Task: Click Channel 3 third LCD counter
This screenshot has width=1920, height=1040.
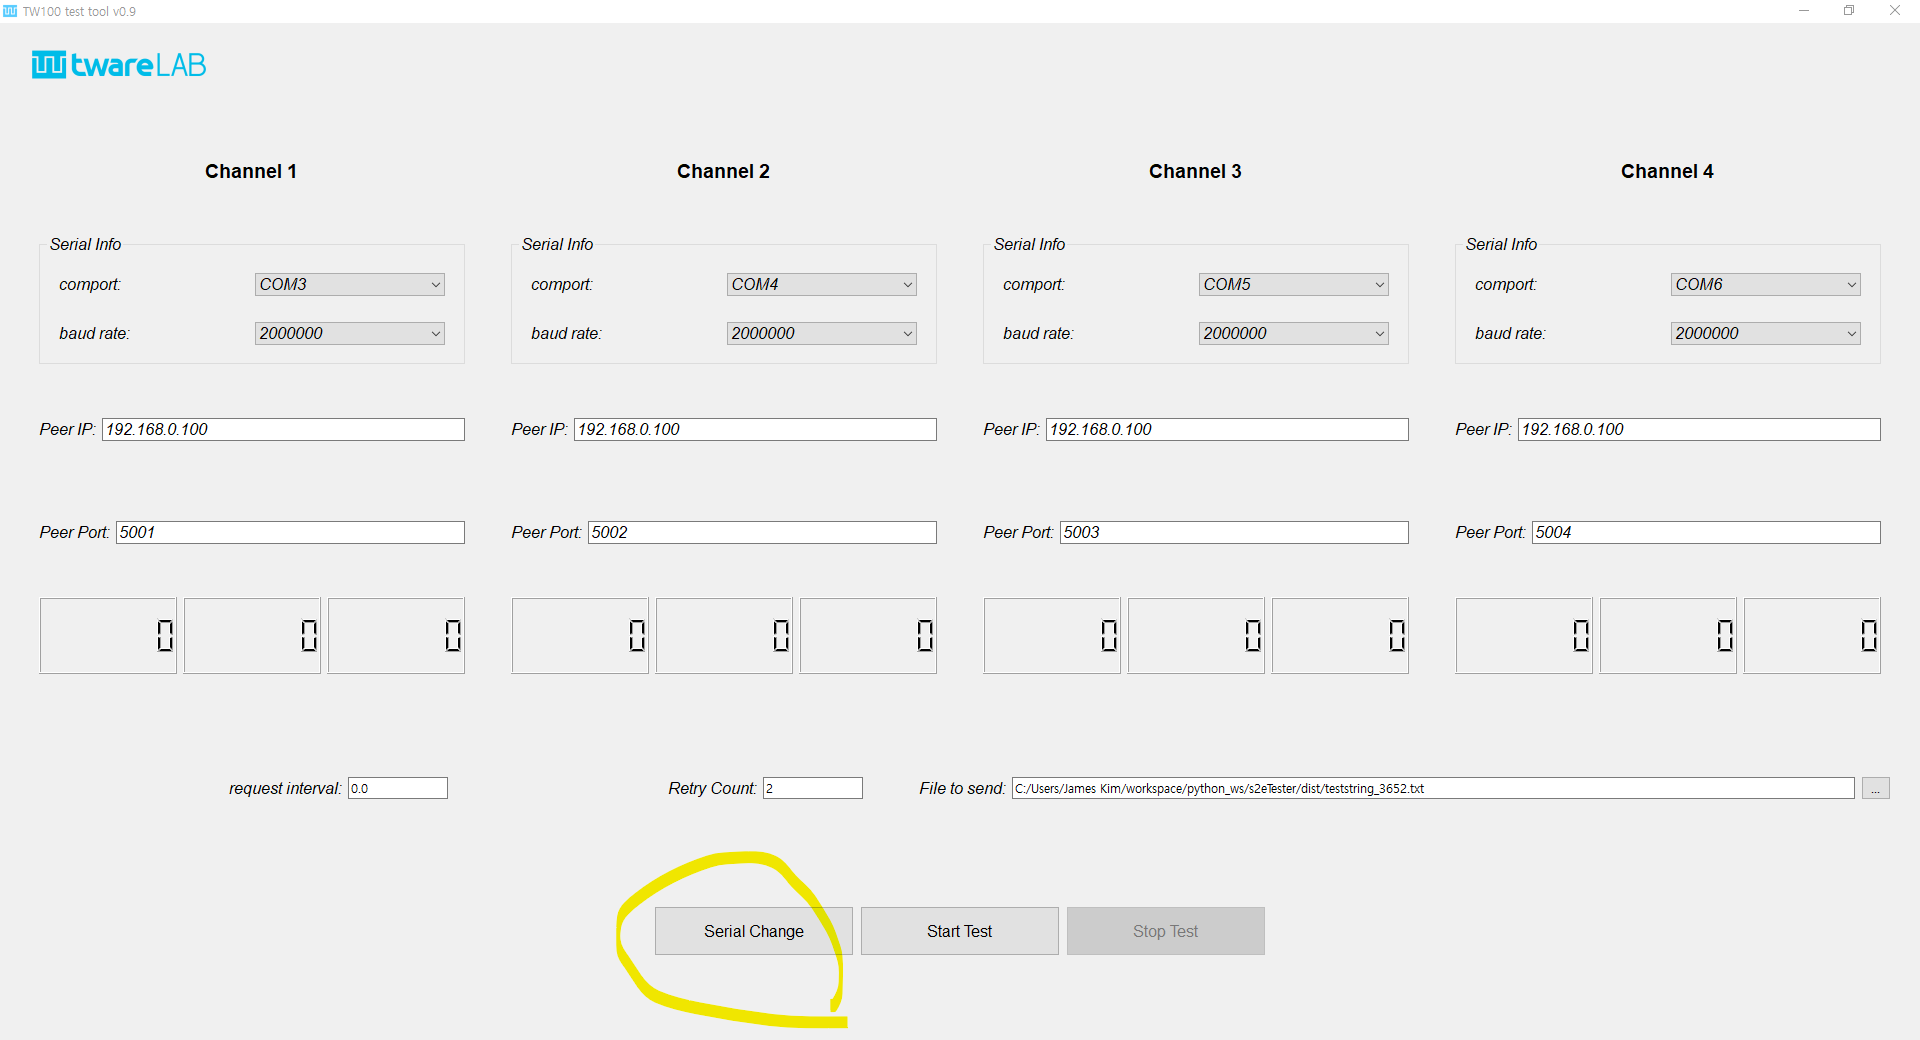Action: (x=1340, y=636)
